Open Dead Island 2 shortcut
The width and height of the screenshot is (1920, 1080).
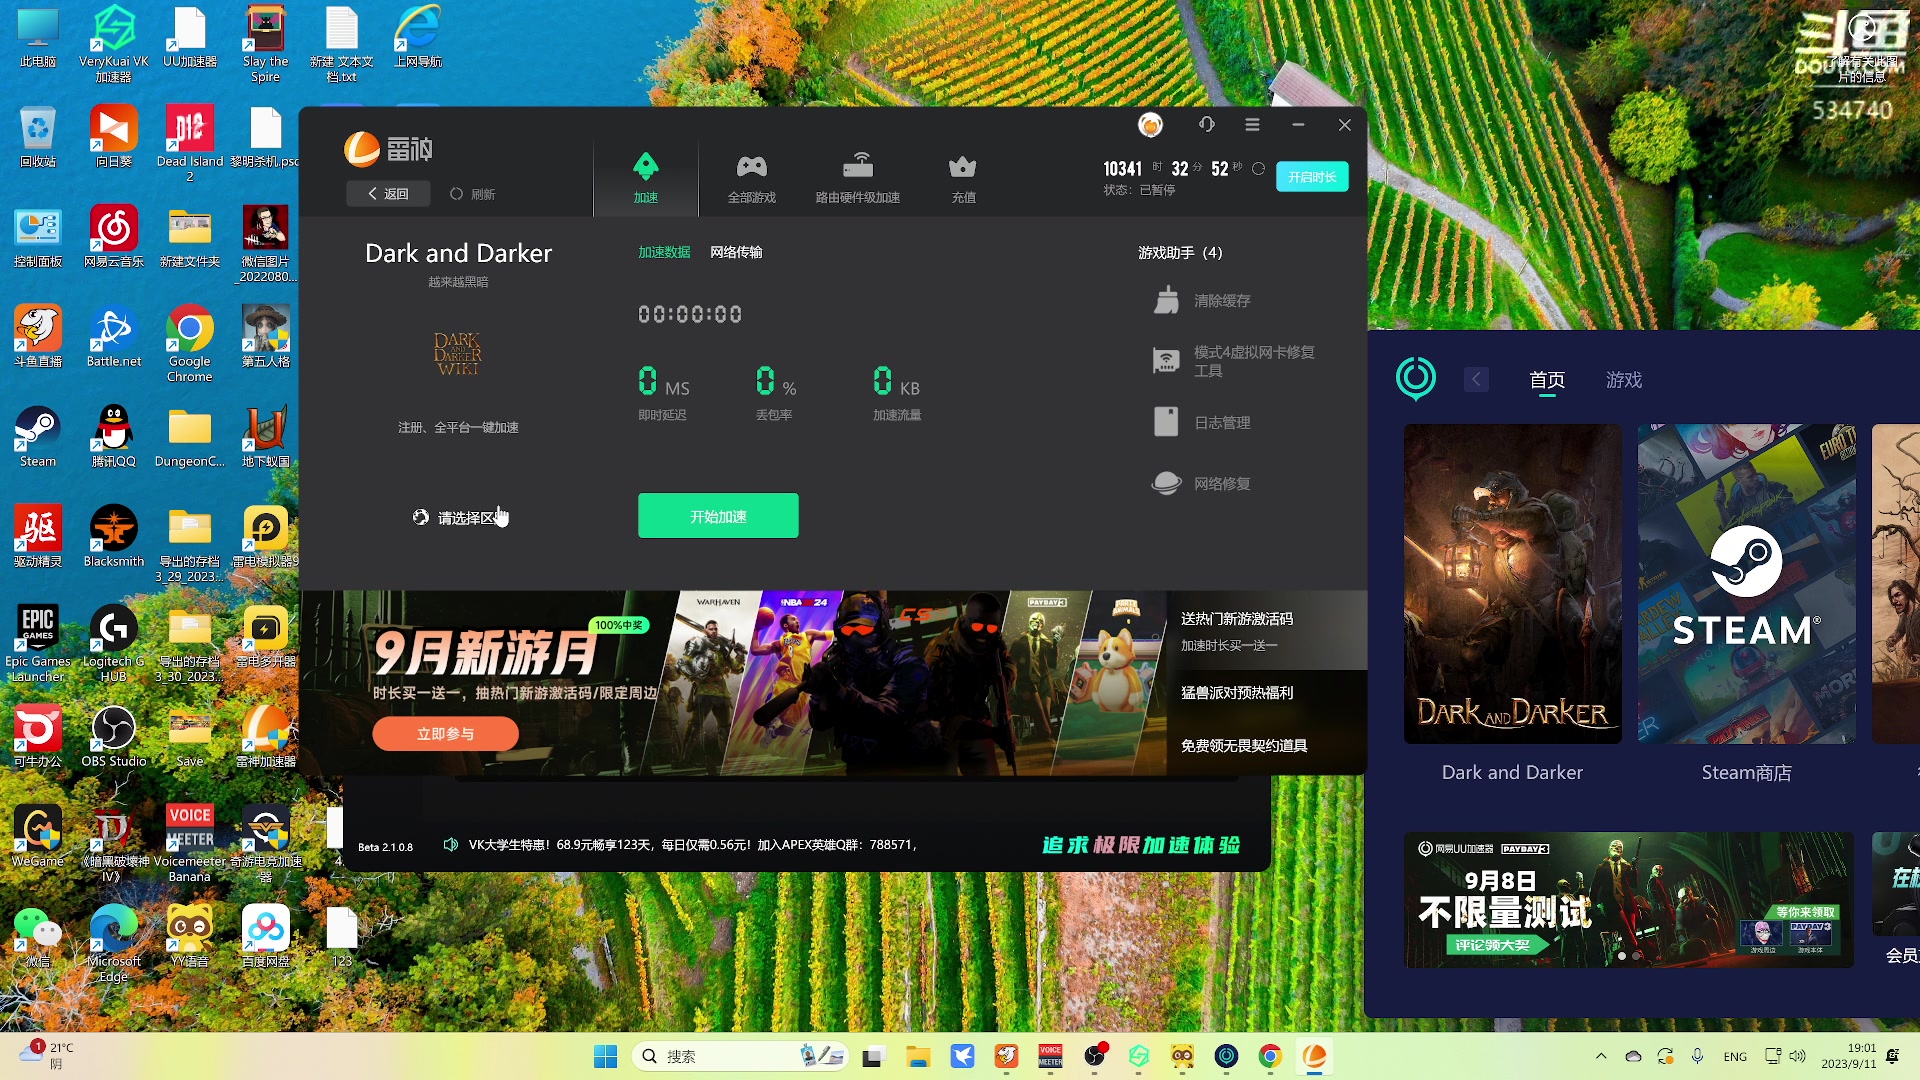pyautogui.click(x=190, y=143)
